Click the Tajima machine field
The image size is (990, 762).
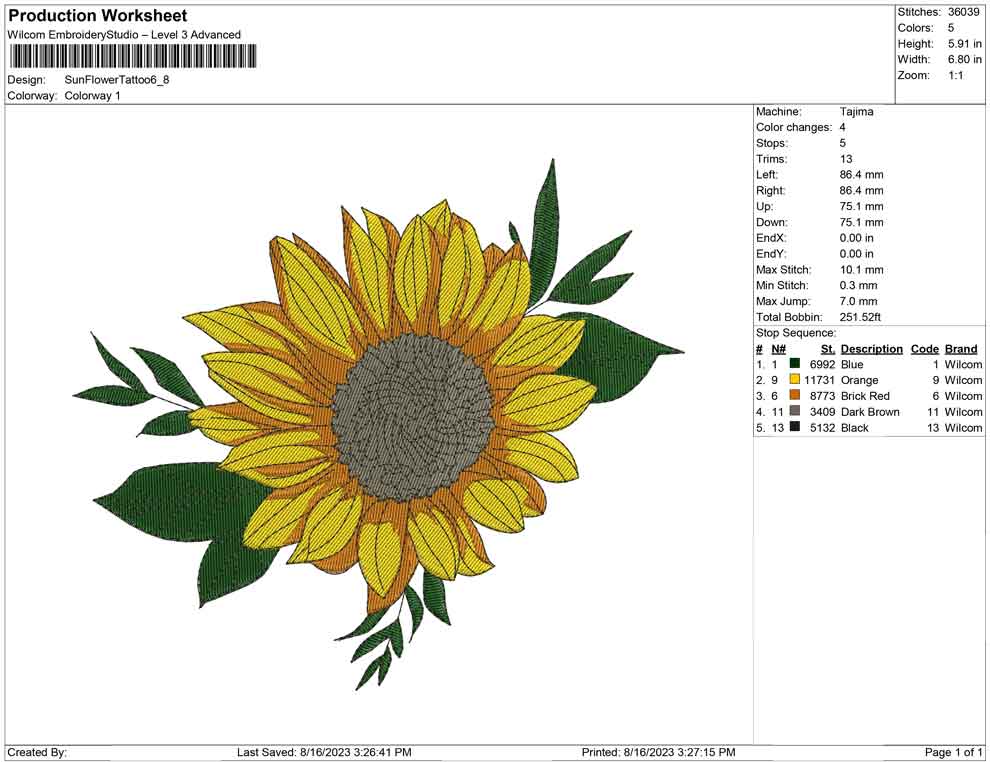pyautogui.click(x=855, y=112)
